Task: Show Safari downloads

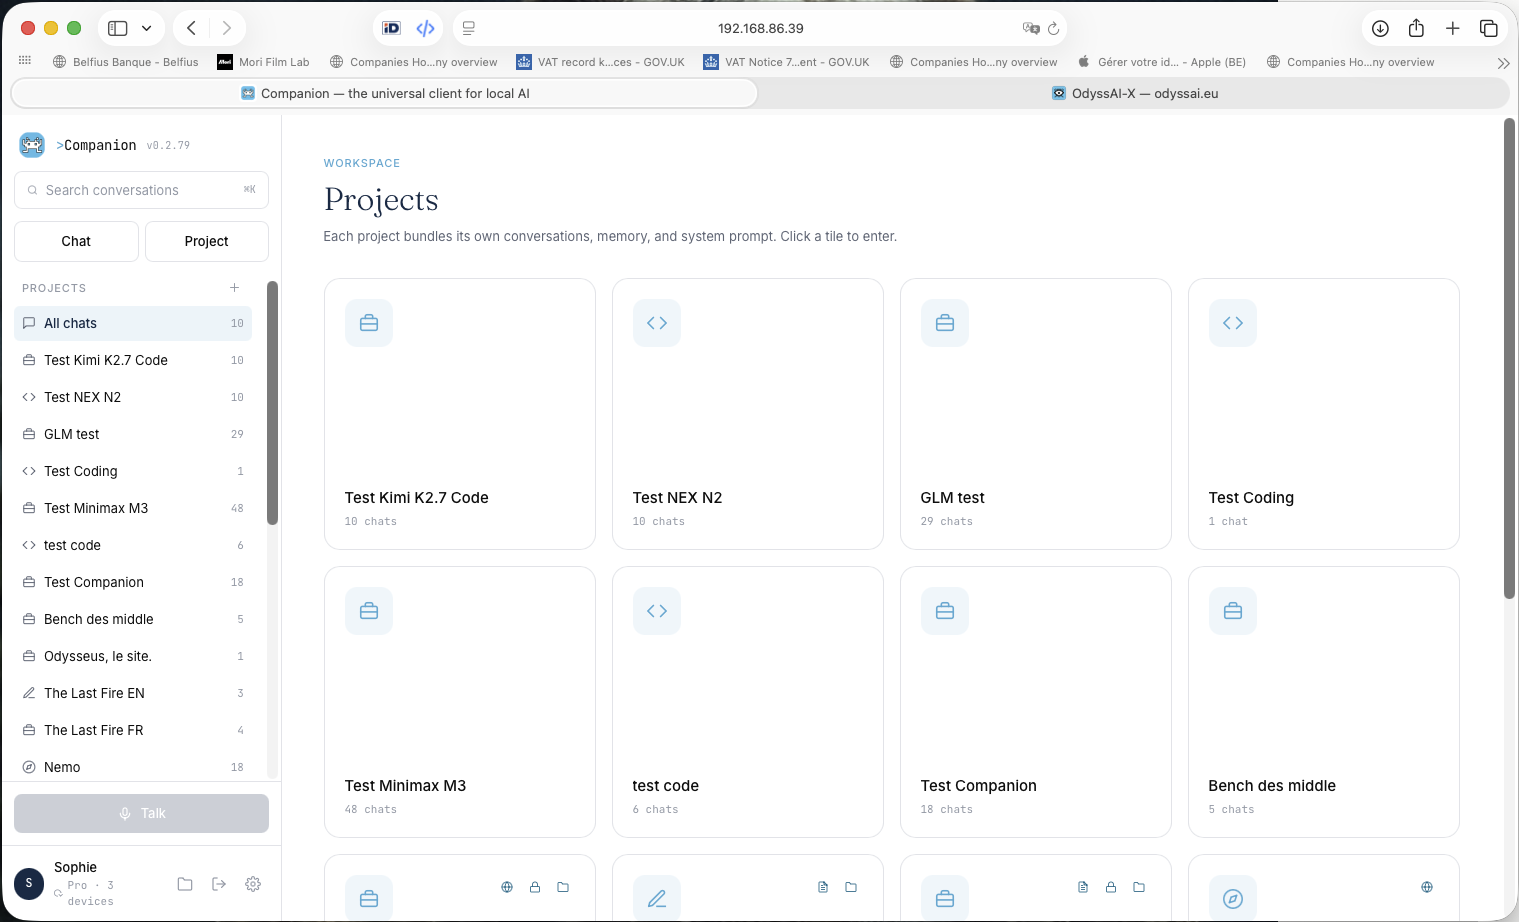Action: click(x=1380, y=28)
